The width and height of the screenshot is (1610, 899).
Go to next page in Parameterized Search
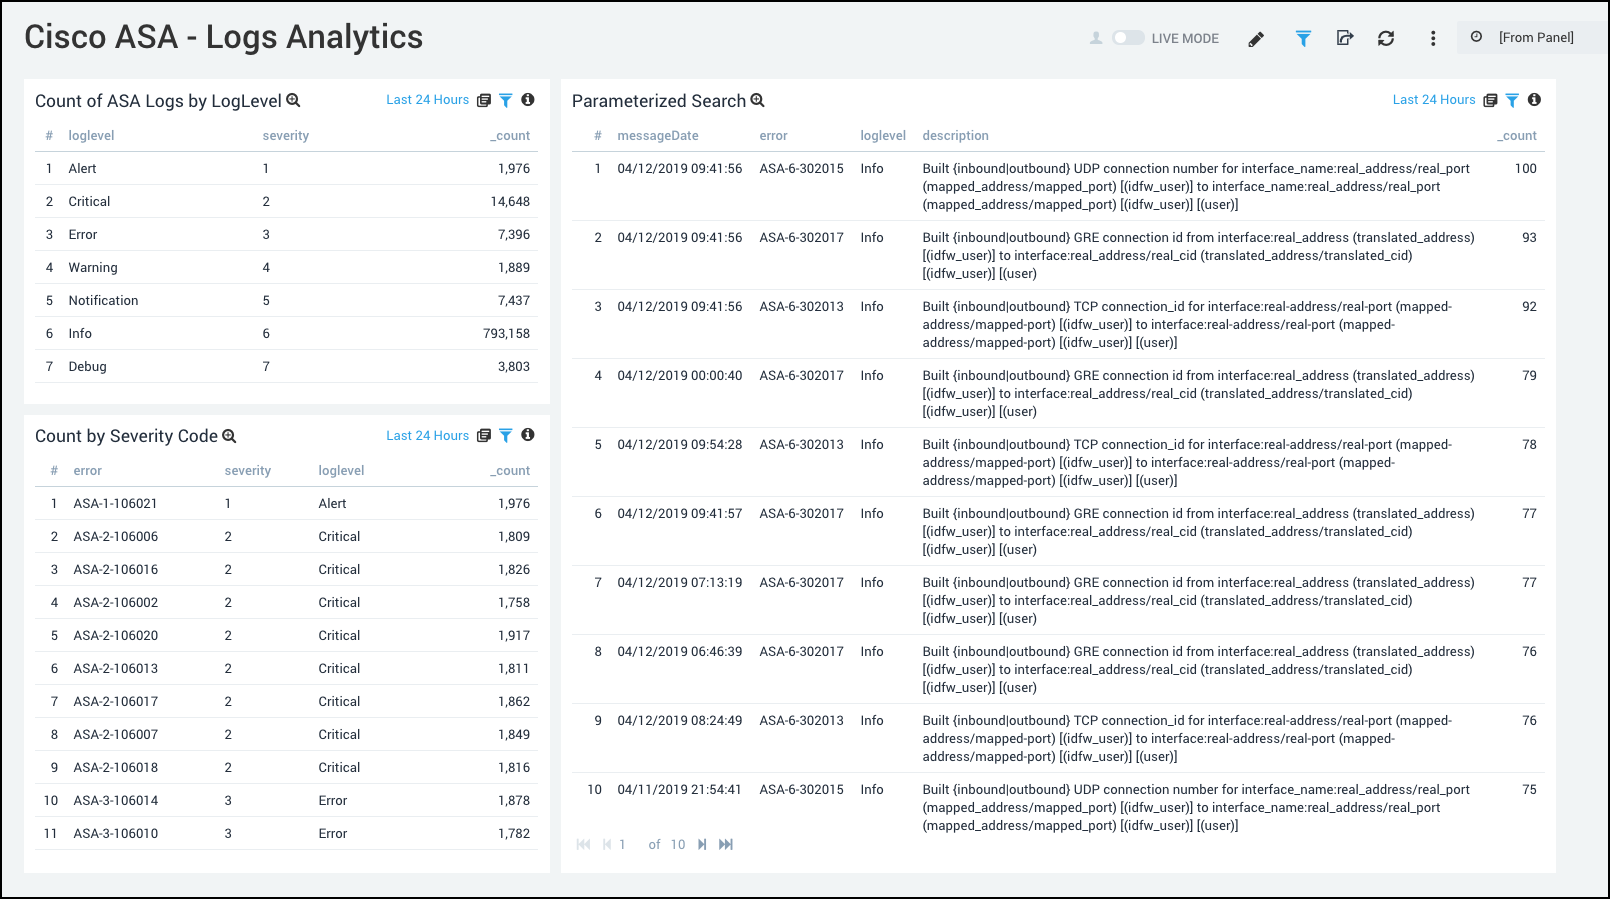pyautogui.click(x=702, y=845)
